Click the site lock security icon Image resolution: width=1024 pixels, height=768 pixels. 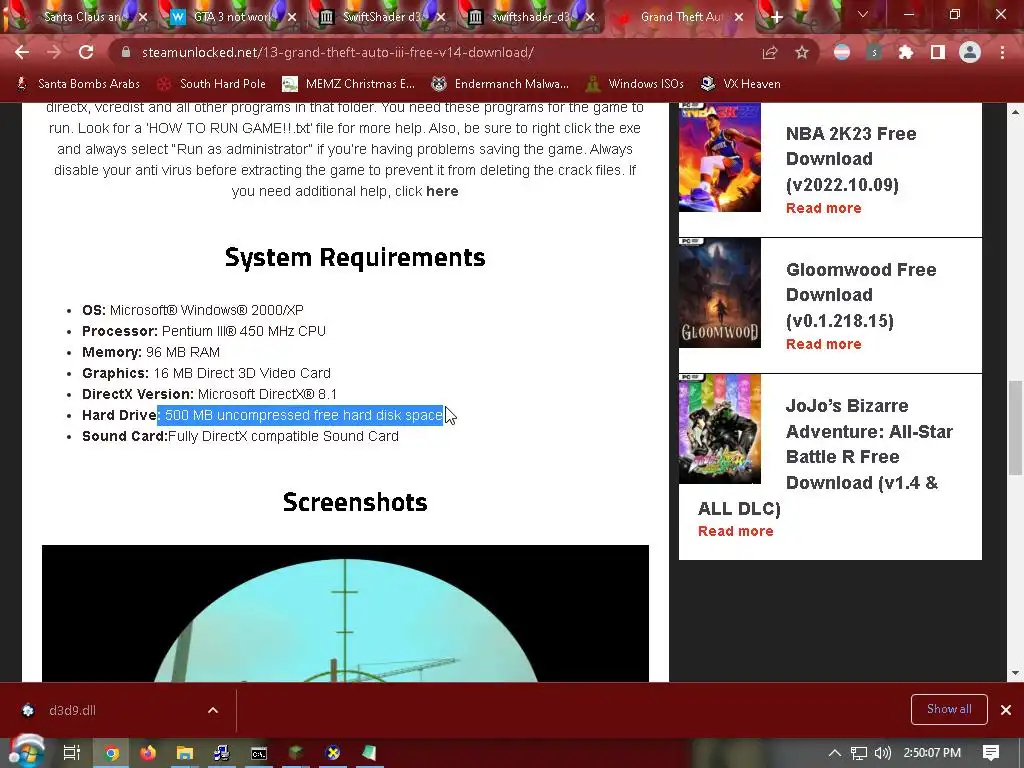(x=126, y=52)
